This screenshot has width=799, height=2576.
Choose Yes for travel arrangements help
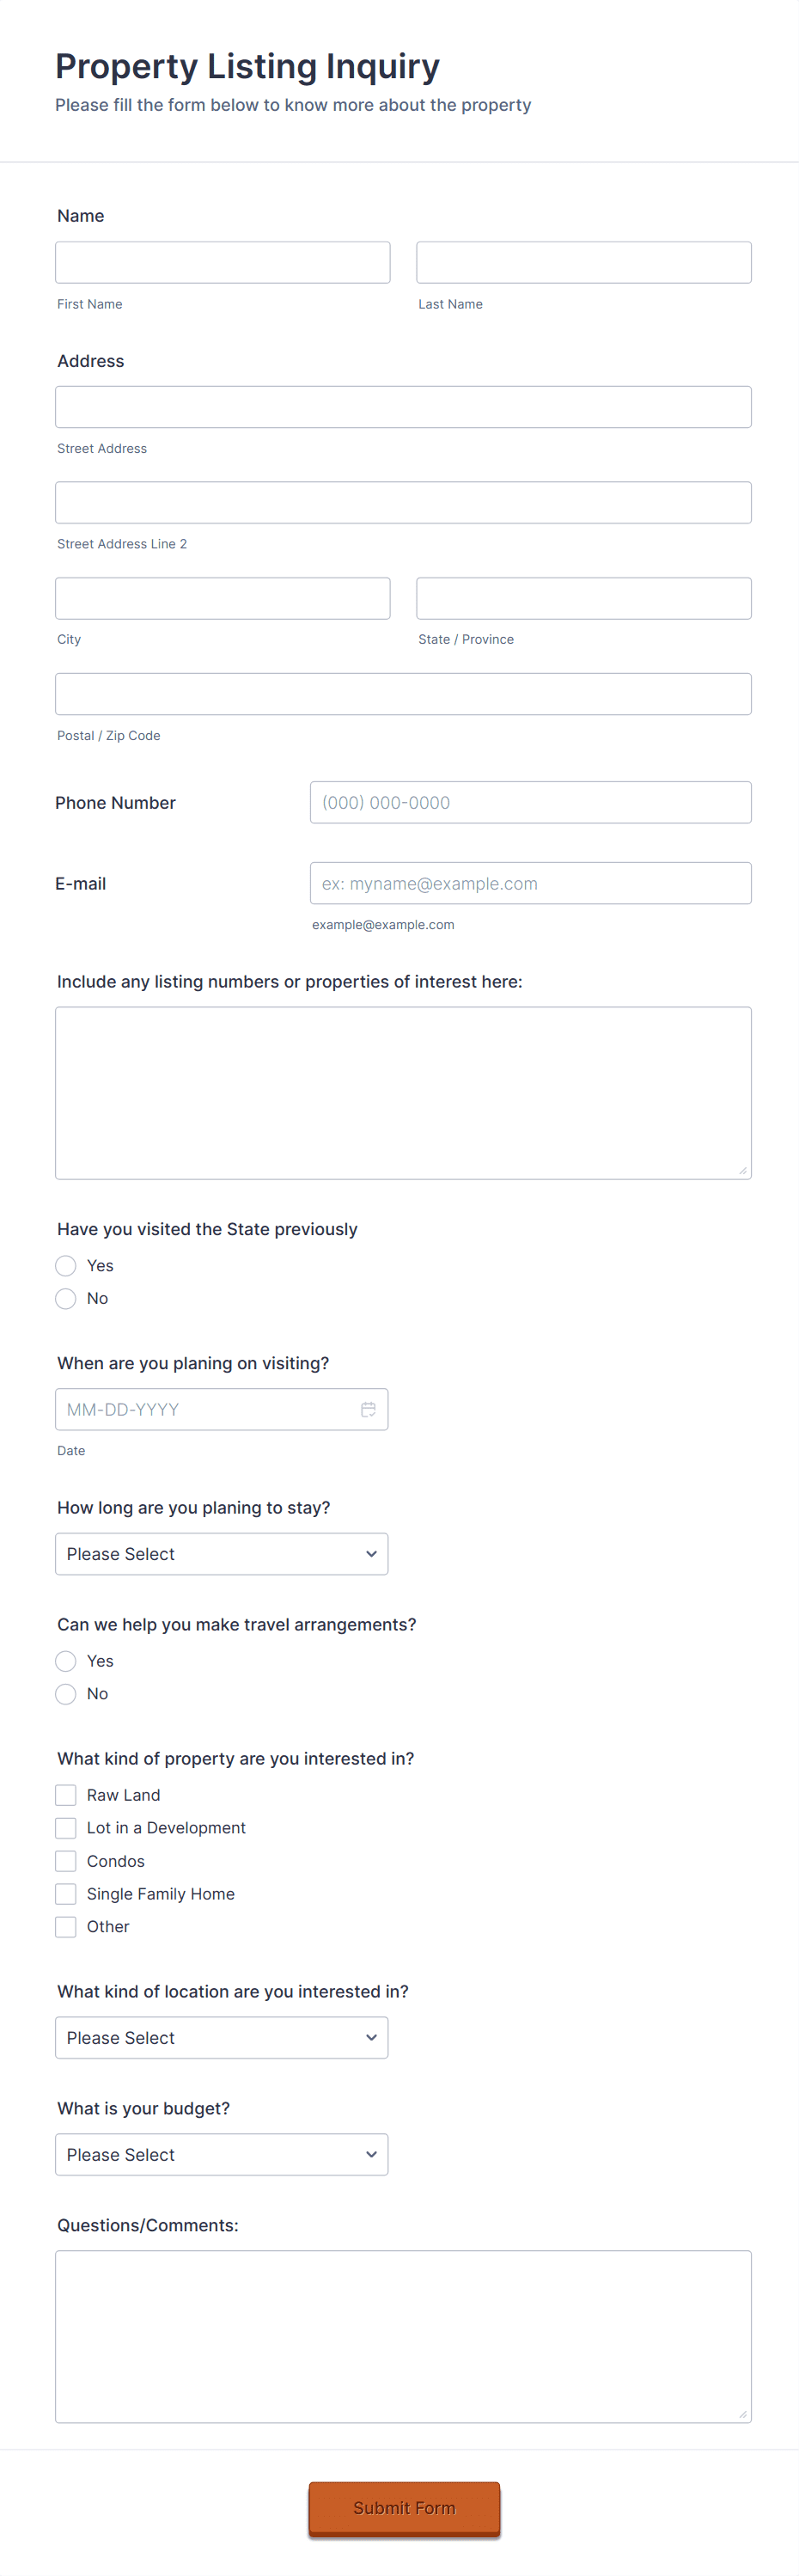pos(65,1660)
